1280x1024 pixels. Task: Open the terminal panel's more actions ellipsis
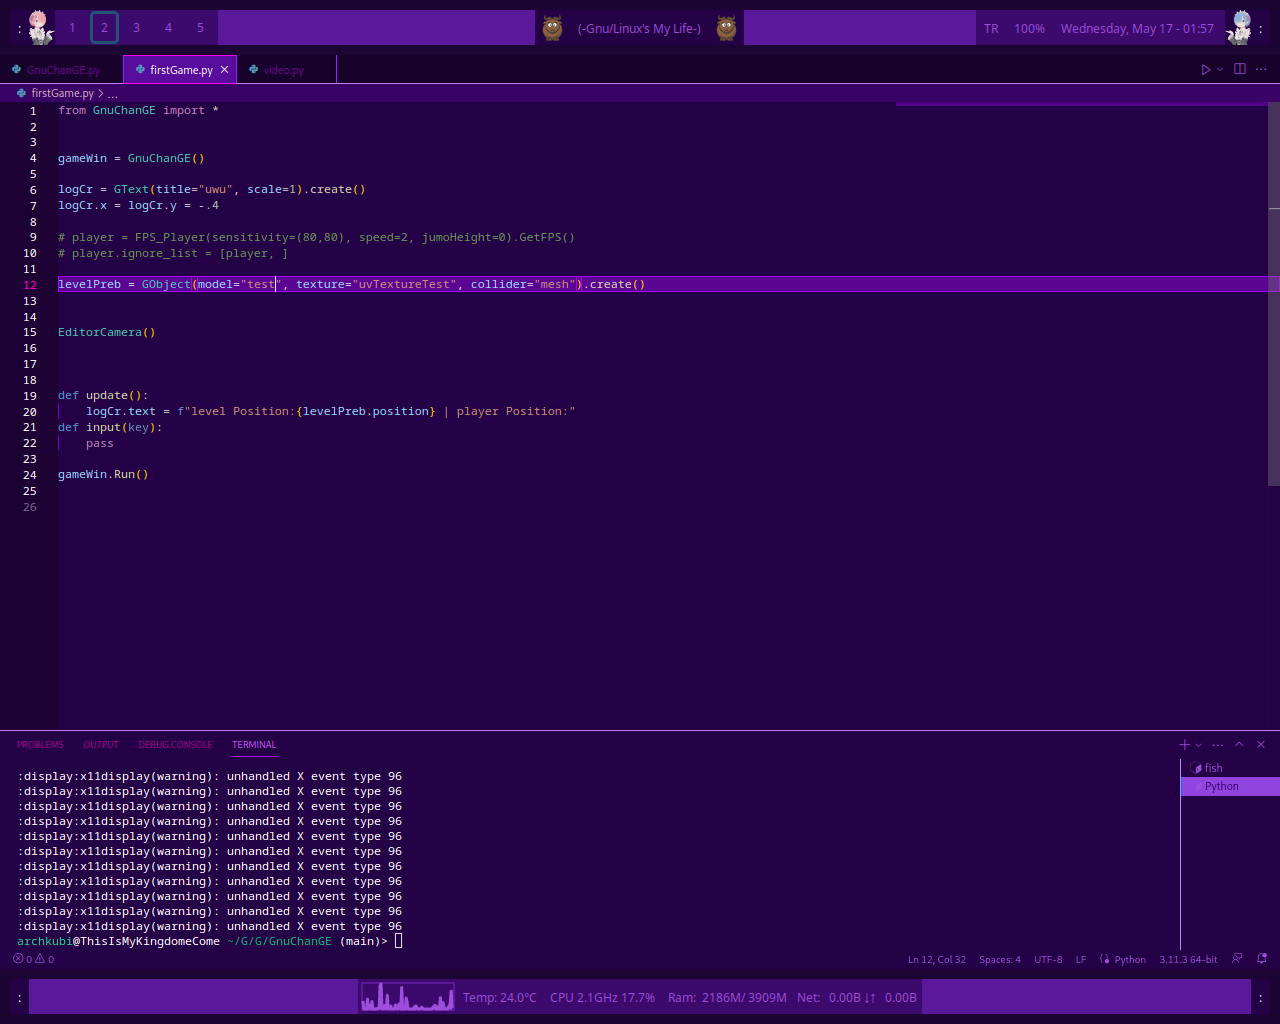pyautogui.click(x=1217, y=745)
